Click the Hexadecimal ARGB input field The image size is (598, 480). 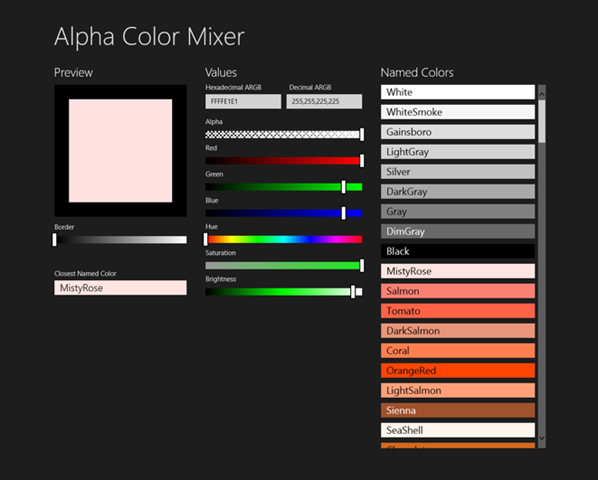[x=243, y=101]
